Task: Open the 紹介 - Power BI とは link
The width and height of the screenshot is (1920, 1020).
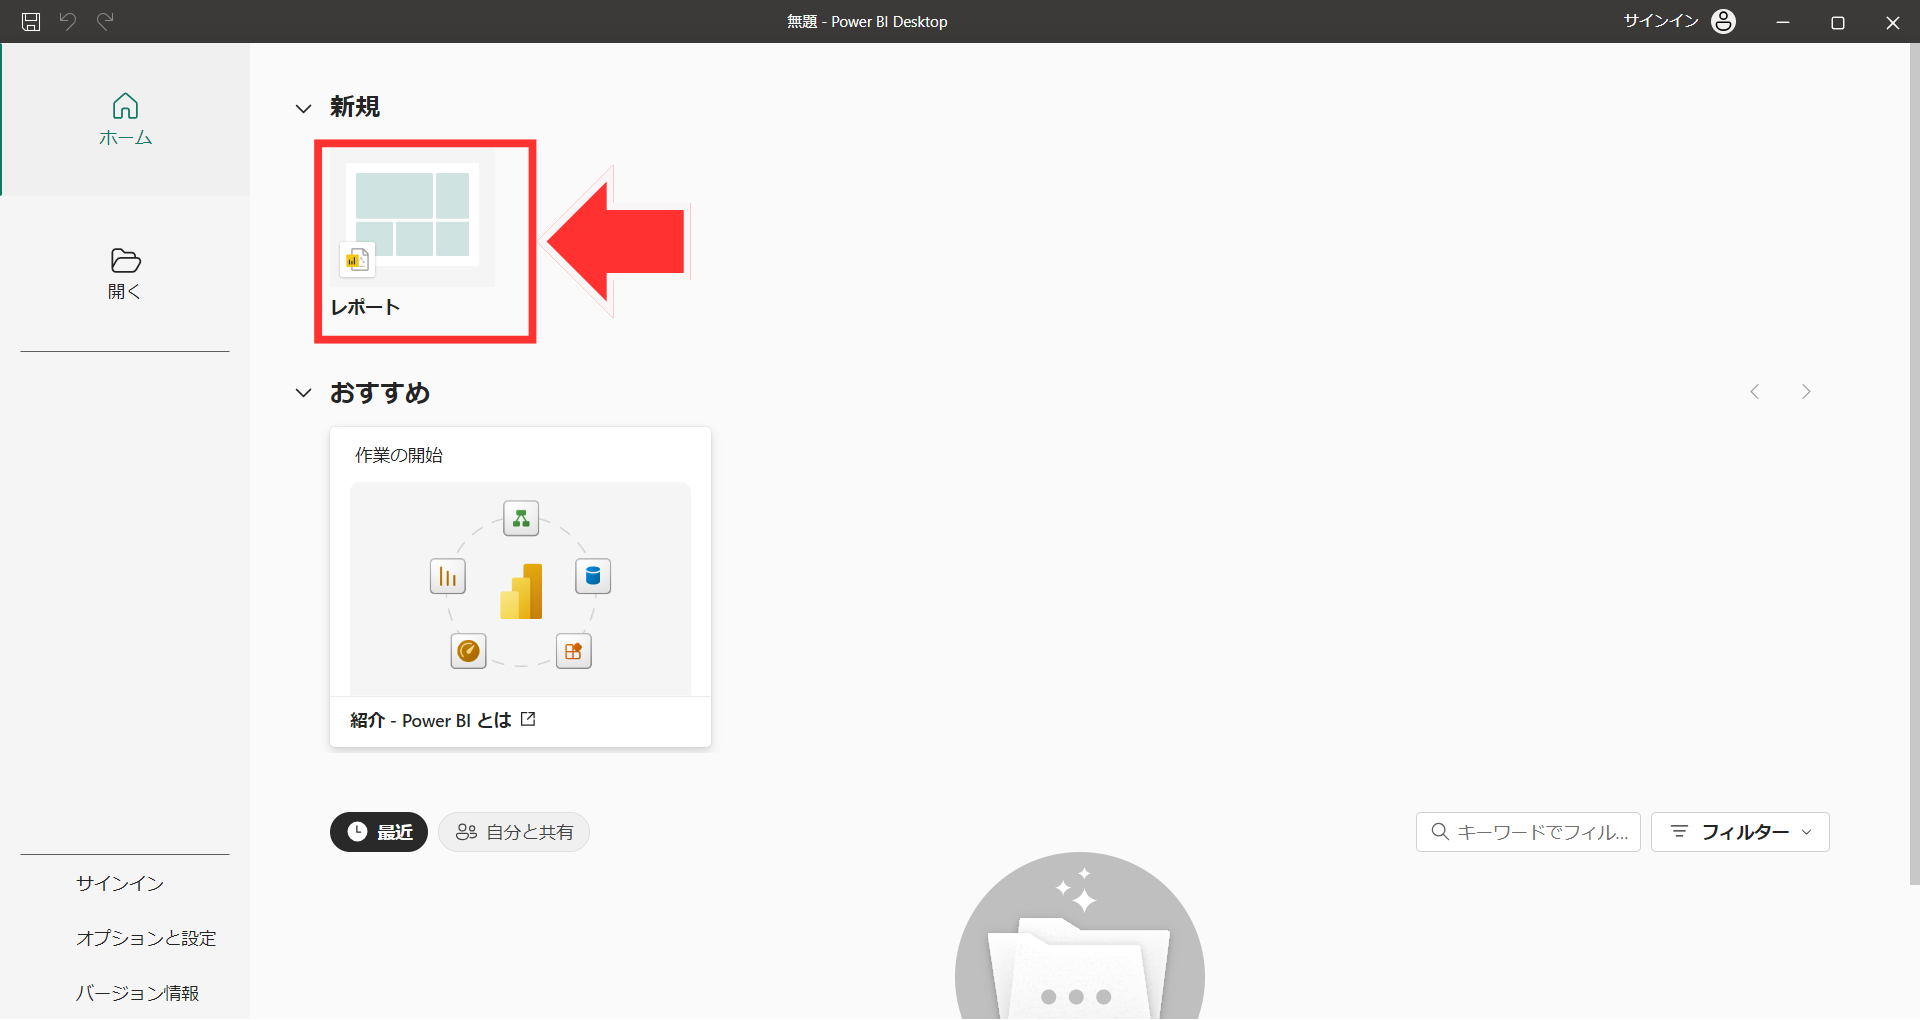Action: tap(443, 721)
